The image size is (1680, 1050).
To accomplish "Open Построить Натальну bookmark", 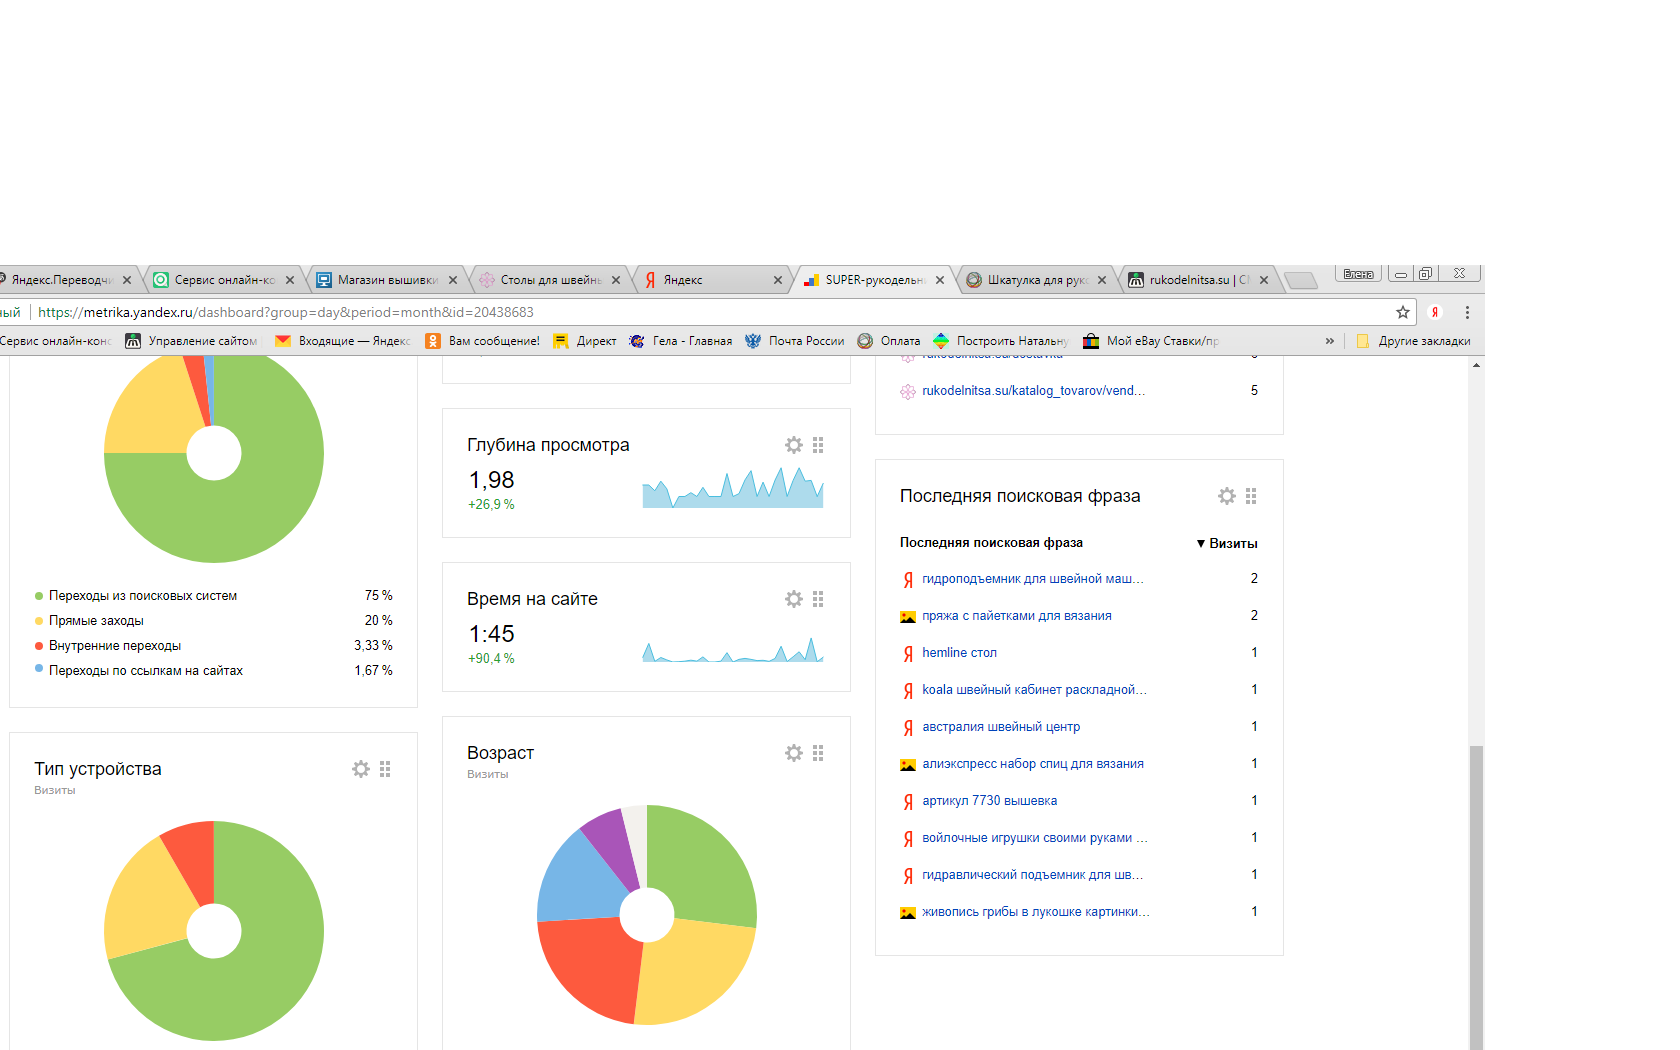I will point(1001,341).
